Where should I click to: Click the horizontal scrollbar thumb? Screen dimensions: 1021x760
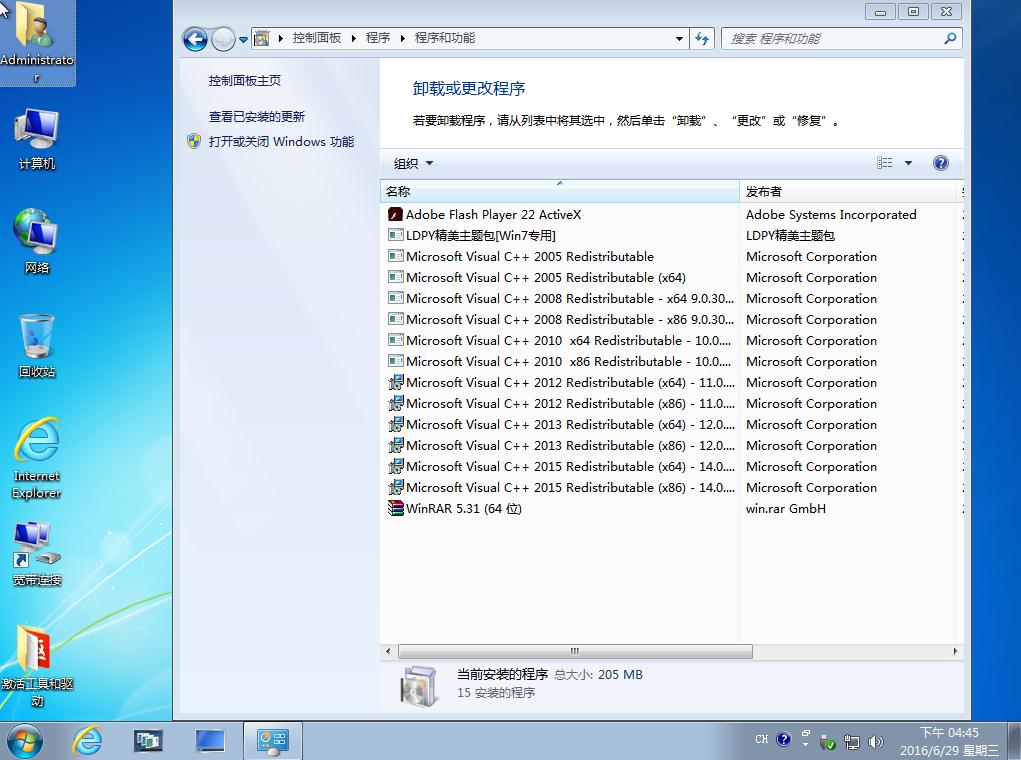coord(575,651)
